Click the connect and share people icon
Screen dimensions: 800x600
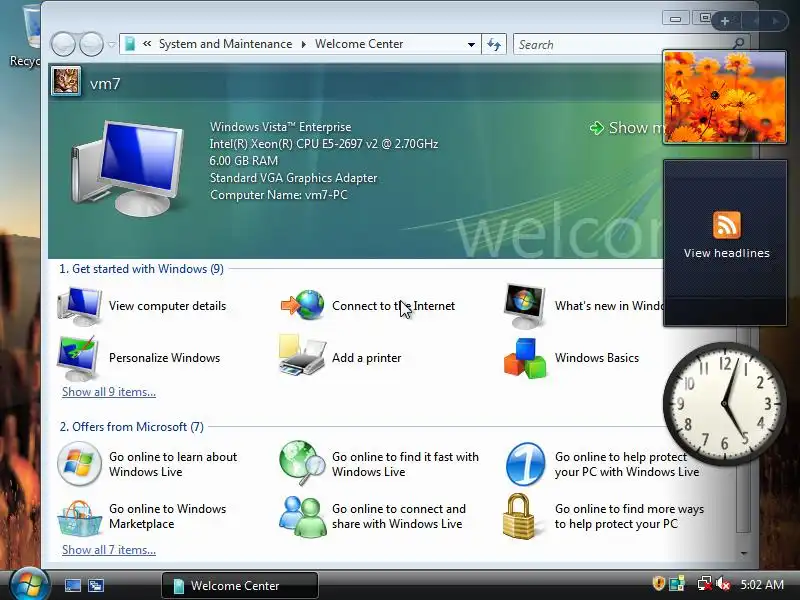pyautogui.click(x=303, y=517)
